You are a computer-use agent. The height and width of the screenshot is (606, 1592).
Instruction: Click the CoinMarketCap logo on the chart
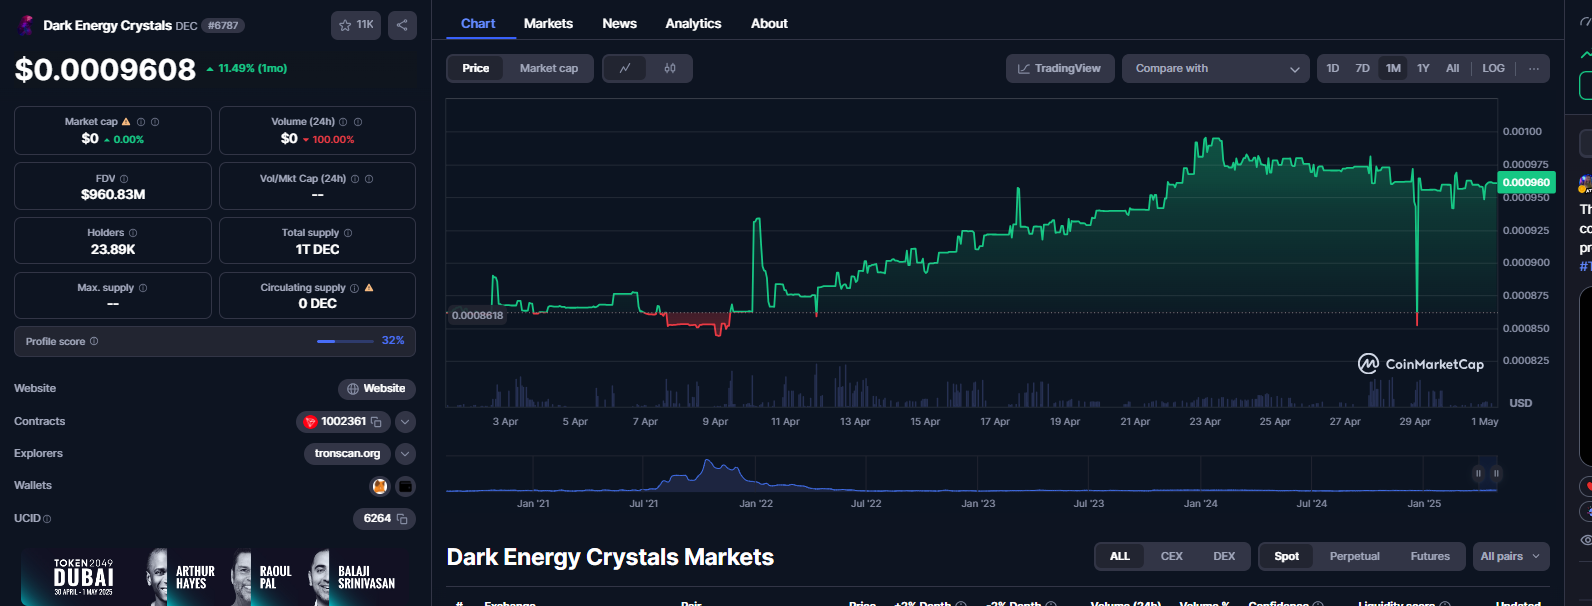[x=1421, y=364]
